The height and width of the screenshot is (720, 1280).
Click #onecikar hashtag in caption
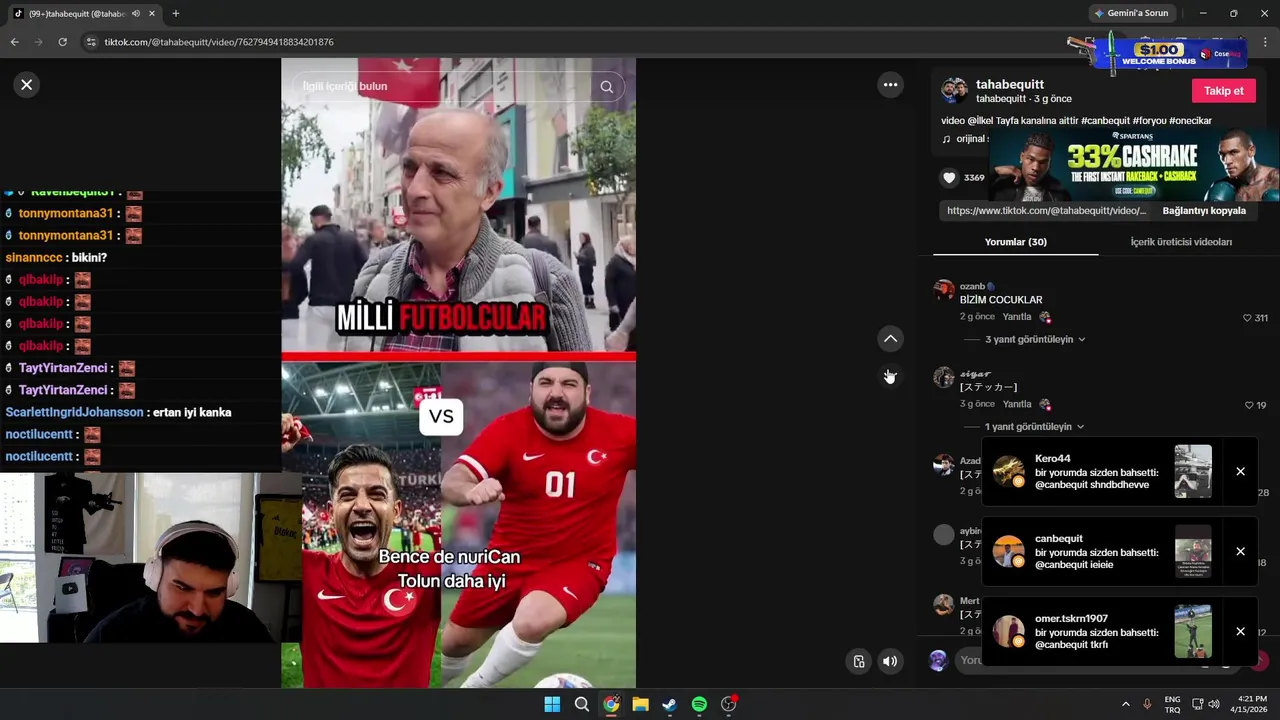[x=1190, y=121]
